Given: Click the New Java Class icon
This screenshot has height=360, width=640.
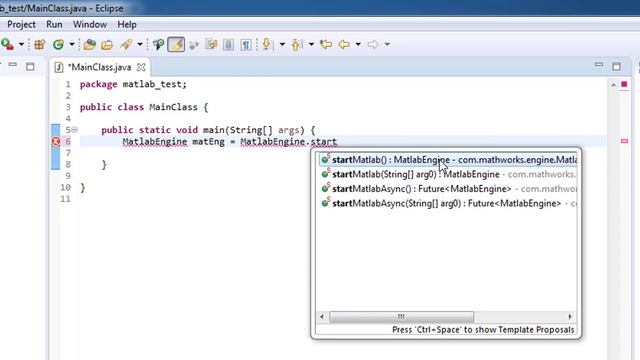Looking at the screenshot, I should point(59,44).
